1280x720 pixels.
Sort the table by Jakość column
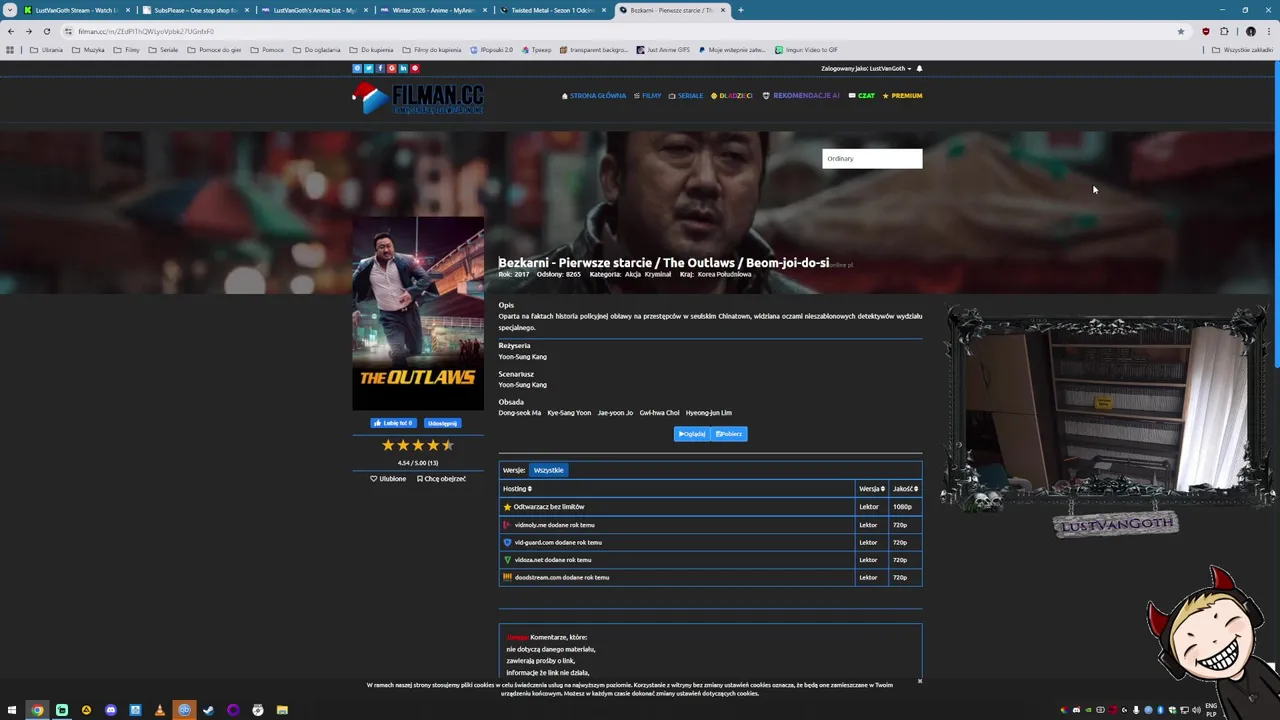(905, 489)
